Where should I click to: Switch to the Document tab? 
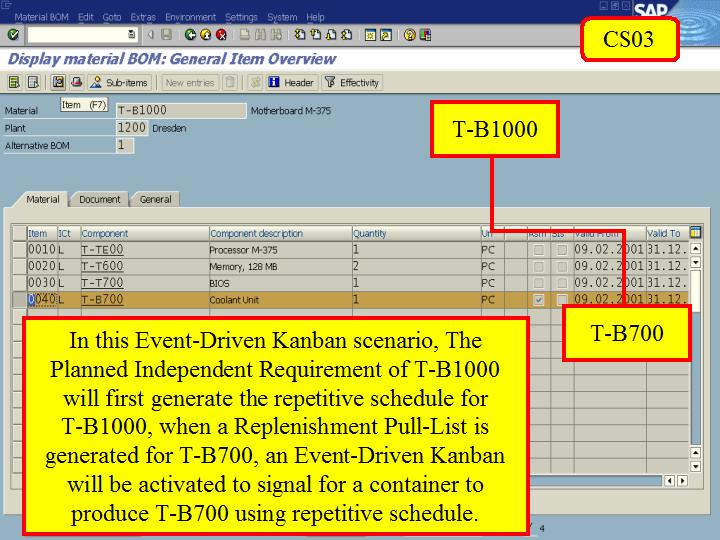click(99, 199)
